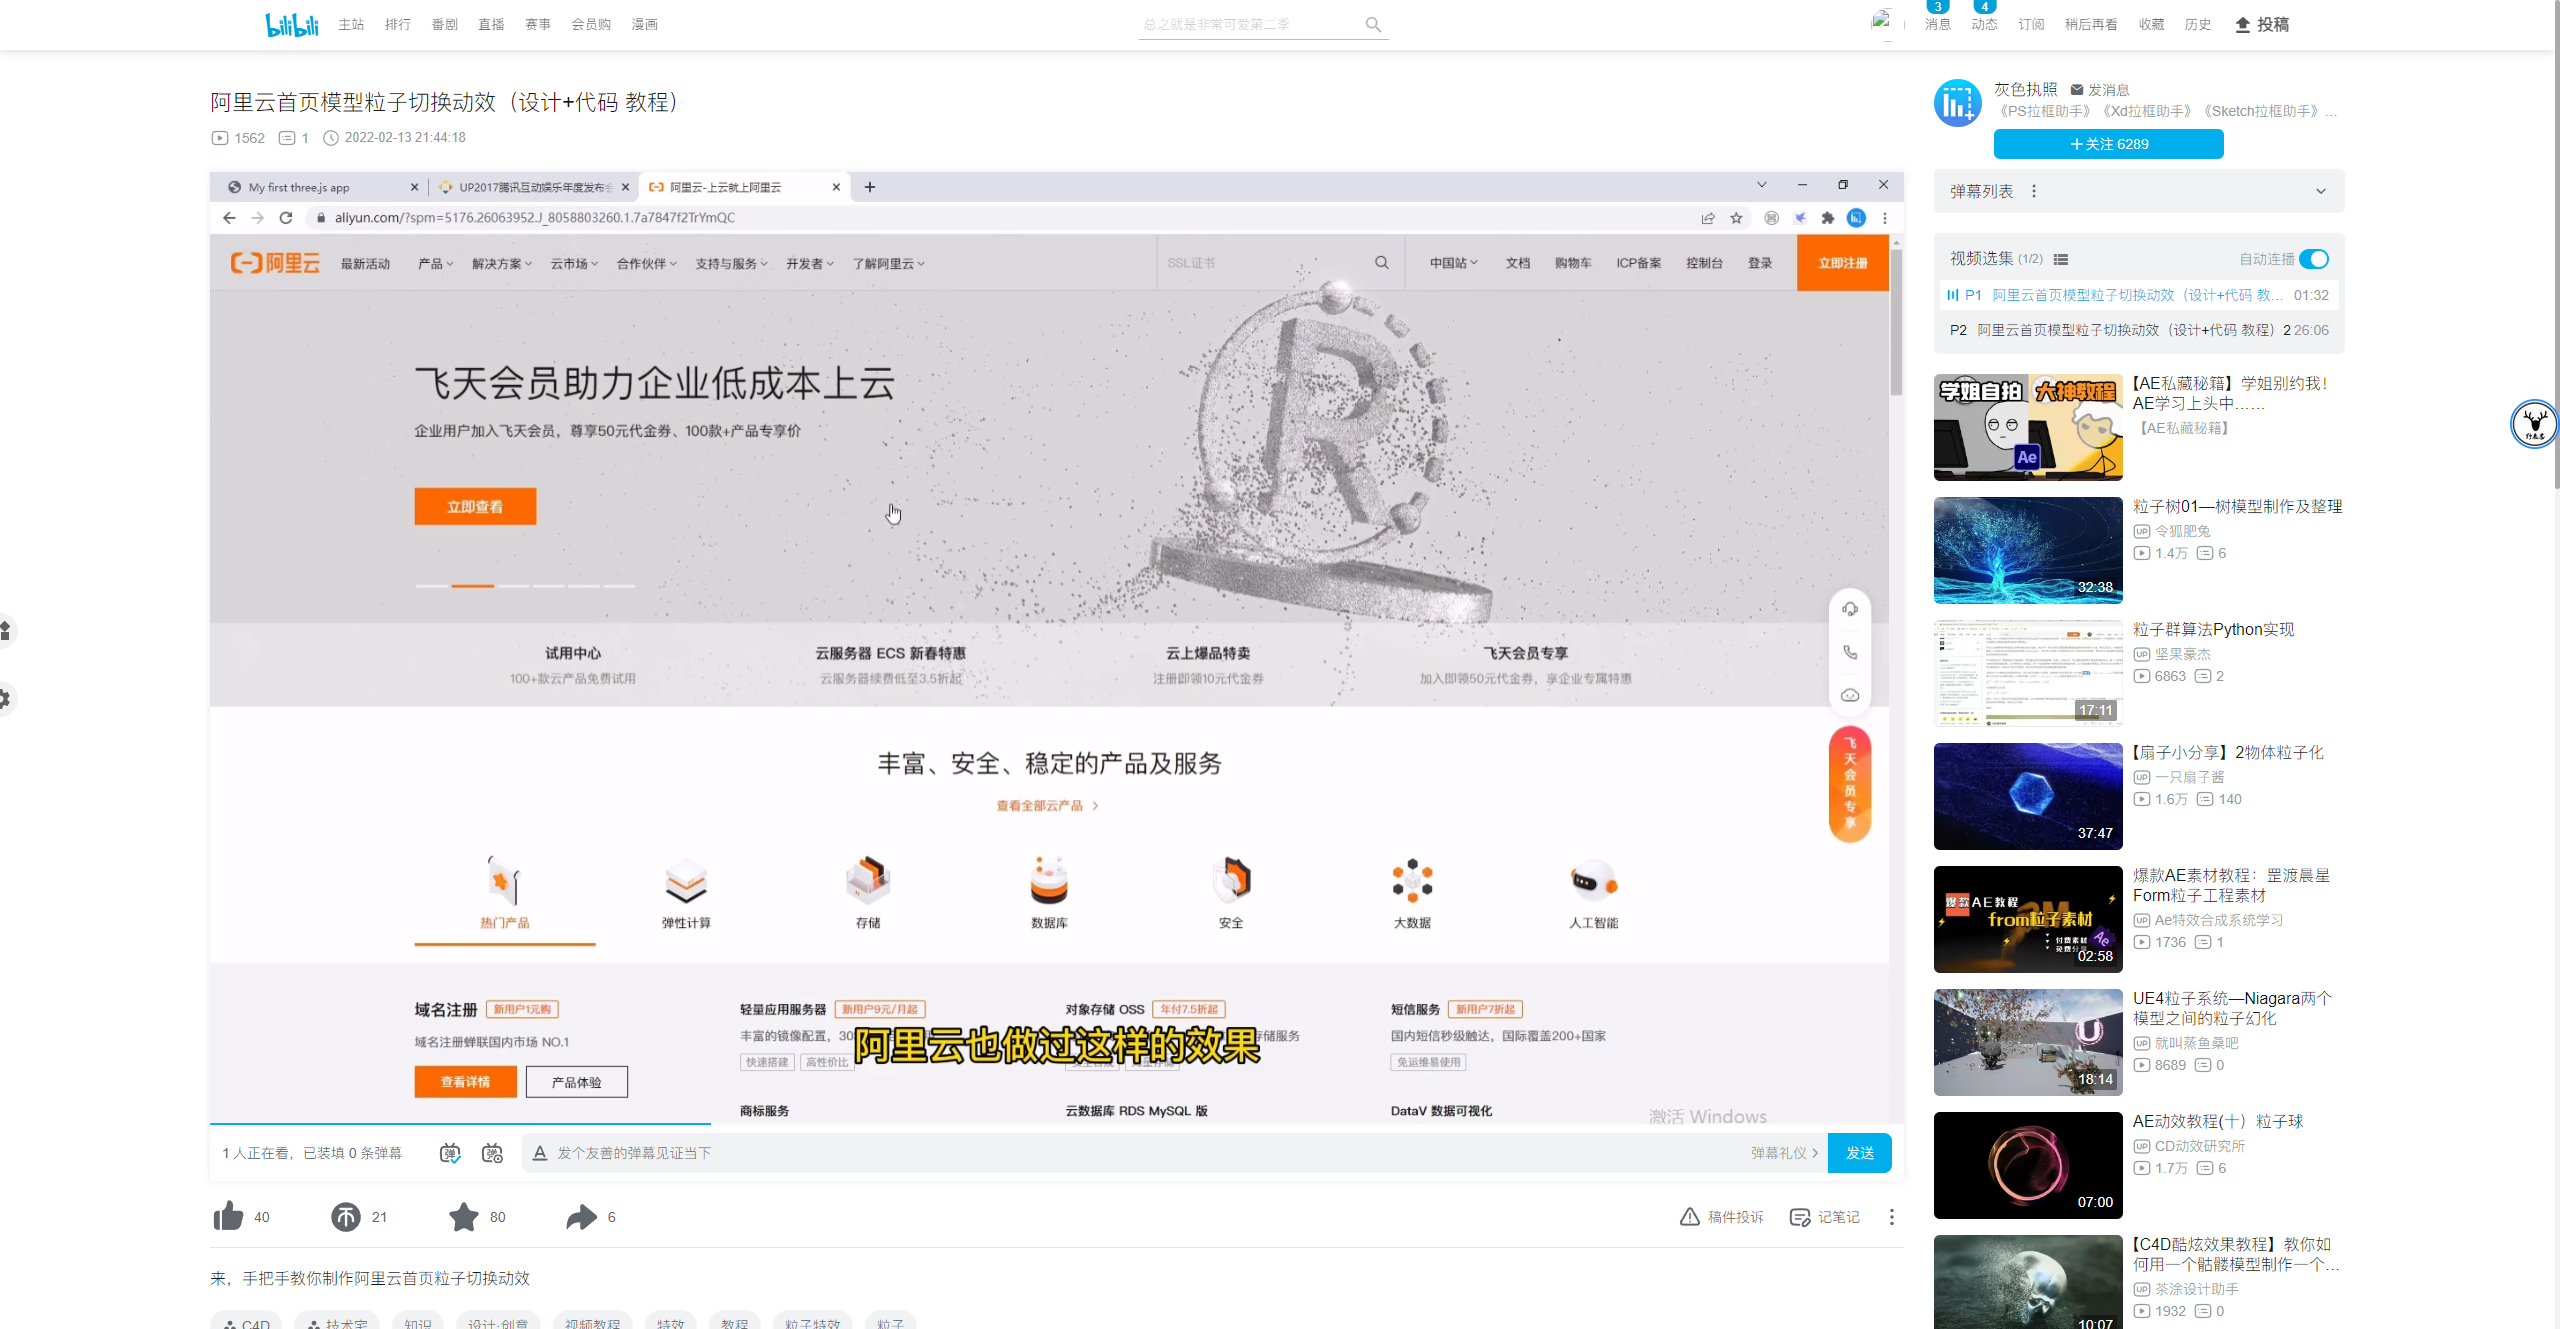Switch the 视频选集 list view mode
The image size is (2560, 1329).
point(2061,259)
